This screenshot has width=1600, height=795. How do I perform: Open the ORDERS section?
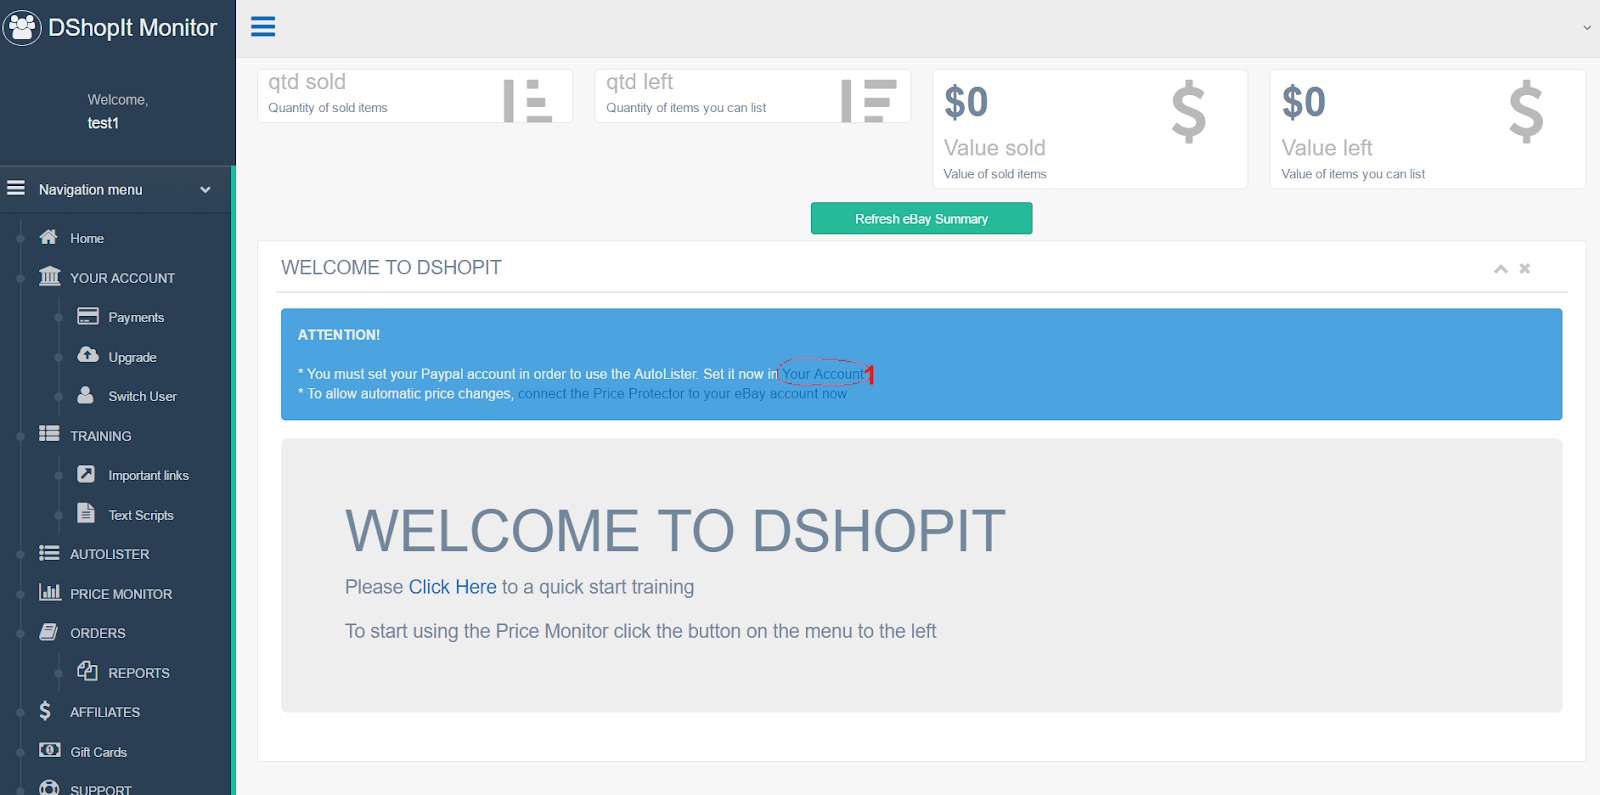click(x=97, y=633)
